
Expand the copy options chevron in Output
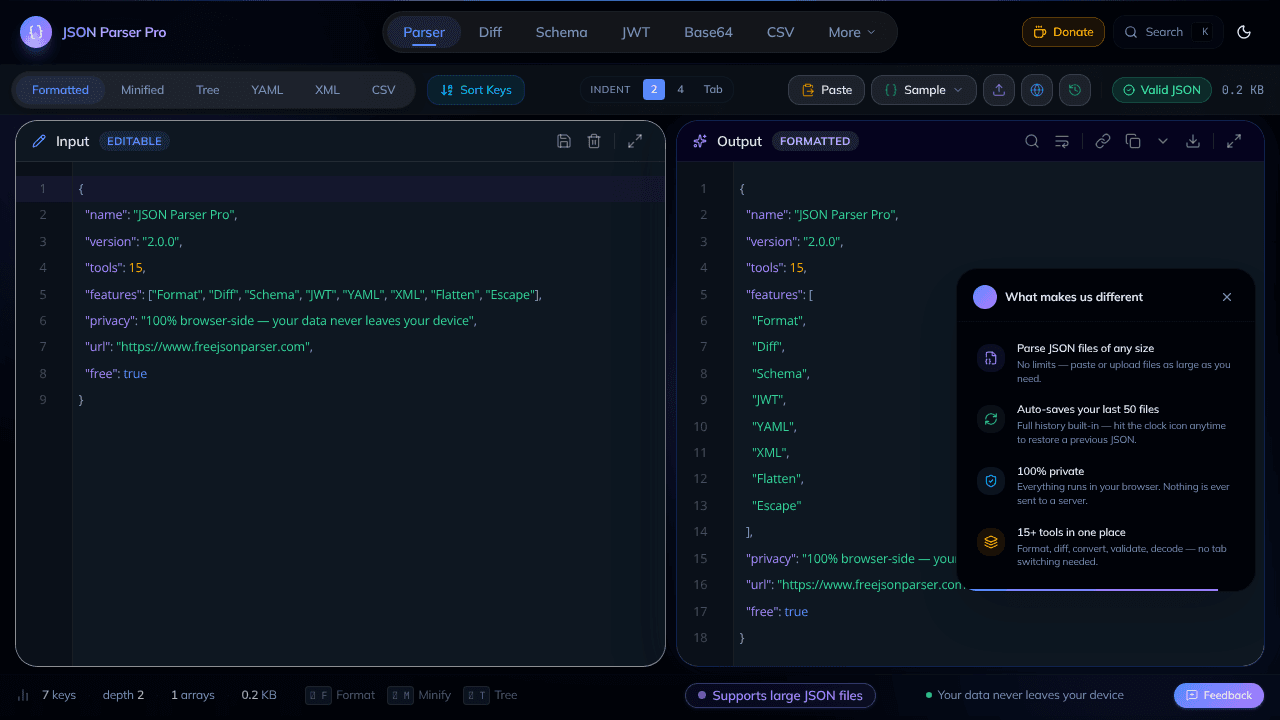click(1163, 141)
